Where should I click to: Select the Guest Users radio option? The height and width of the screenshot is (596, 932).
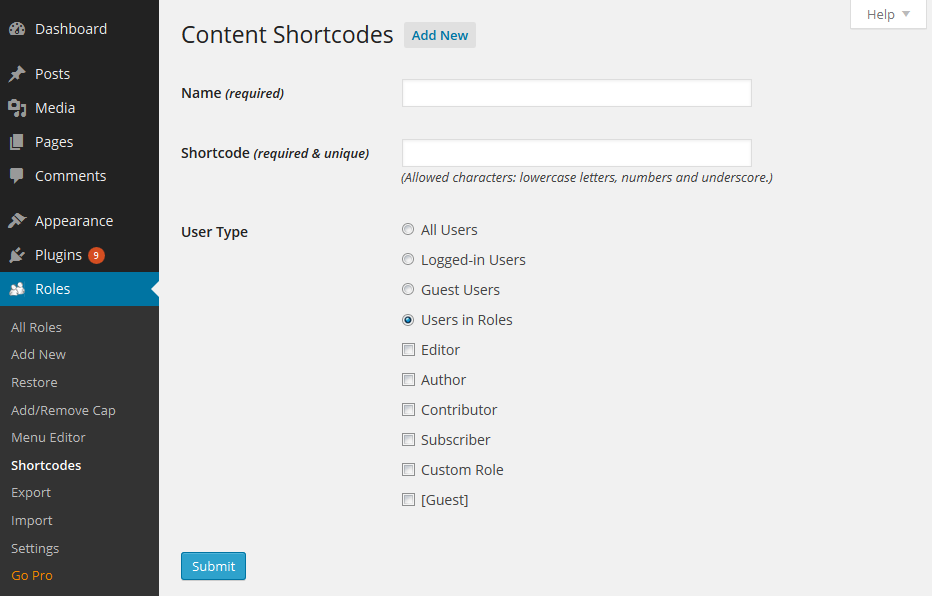click(x=408, y=290)
